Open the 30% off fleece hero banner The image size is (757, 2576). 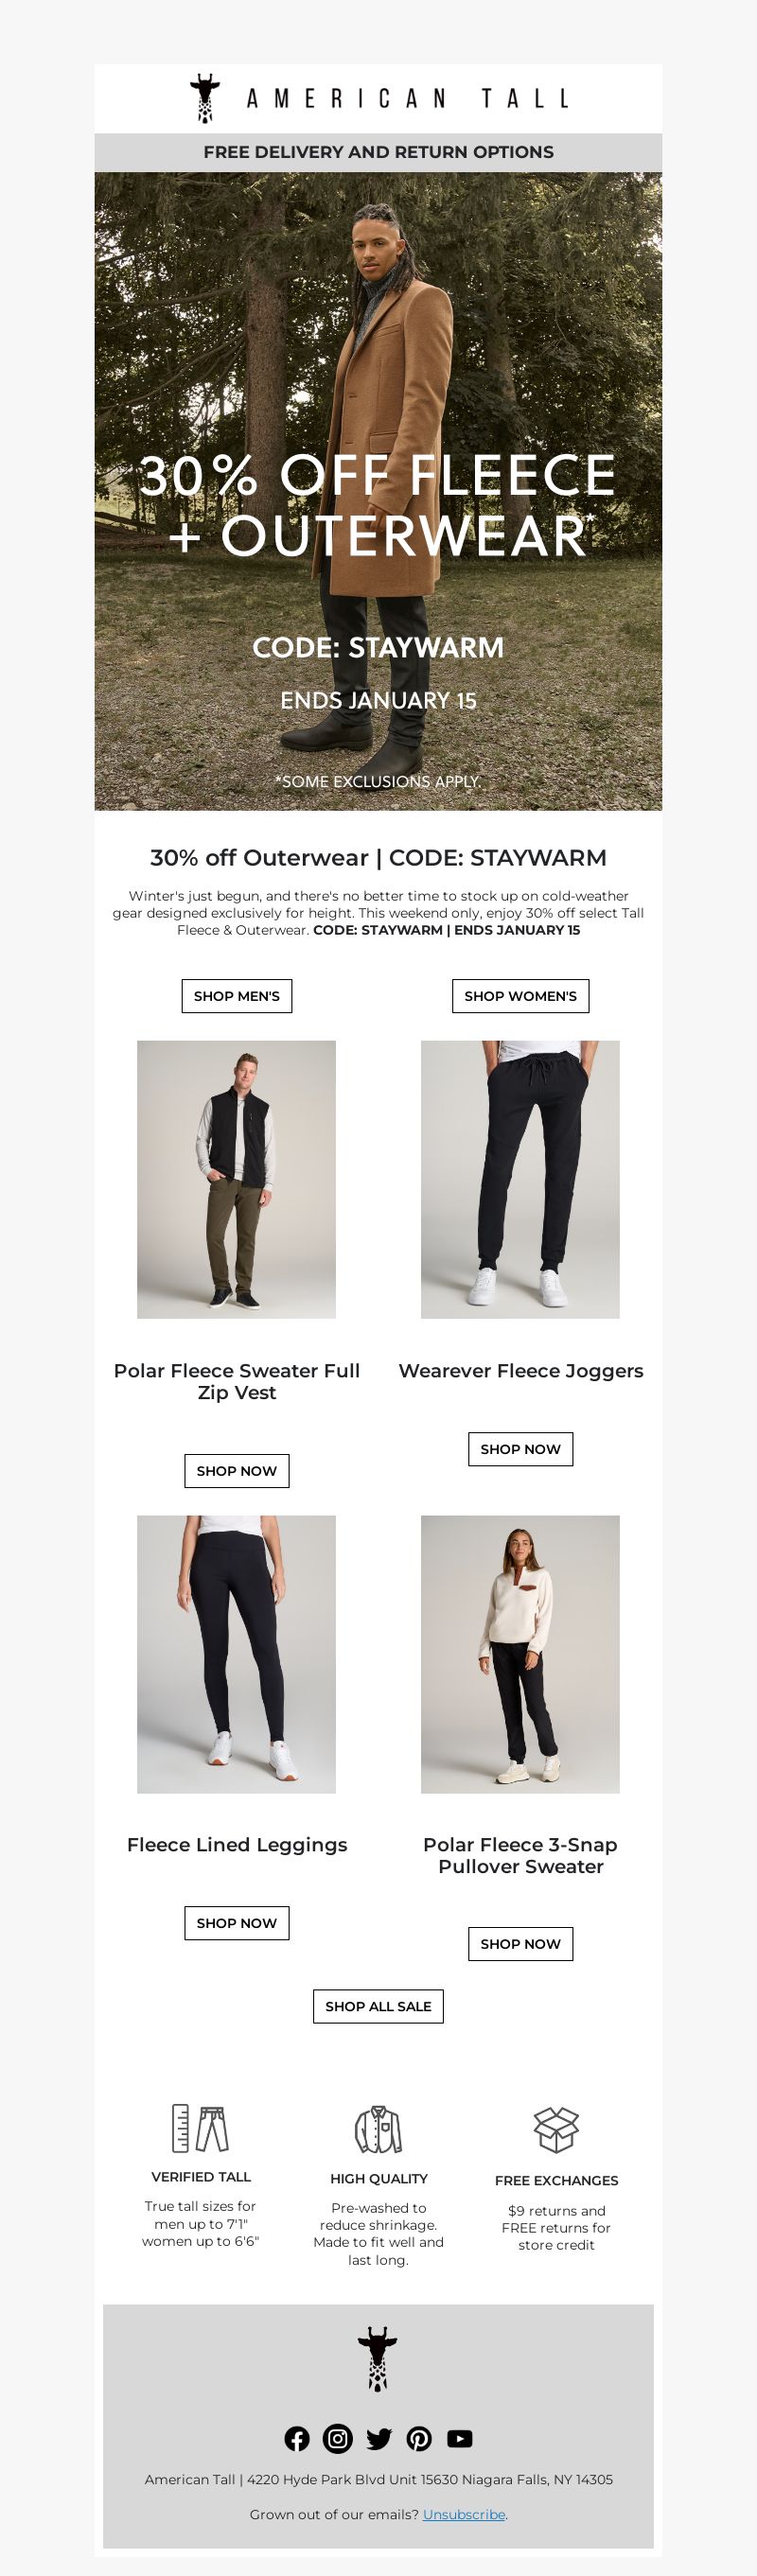click(x=378, y=491)
